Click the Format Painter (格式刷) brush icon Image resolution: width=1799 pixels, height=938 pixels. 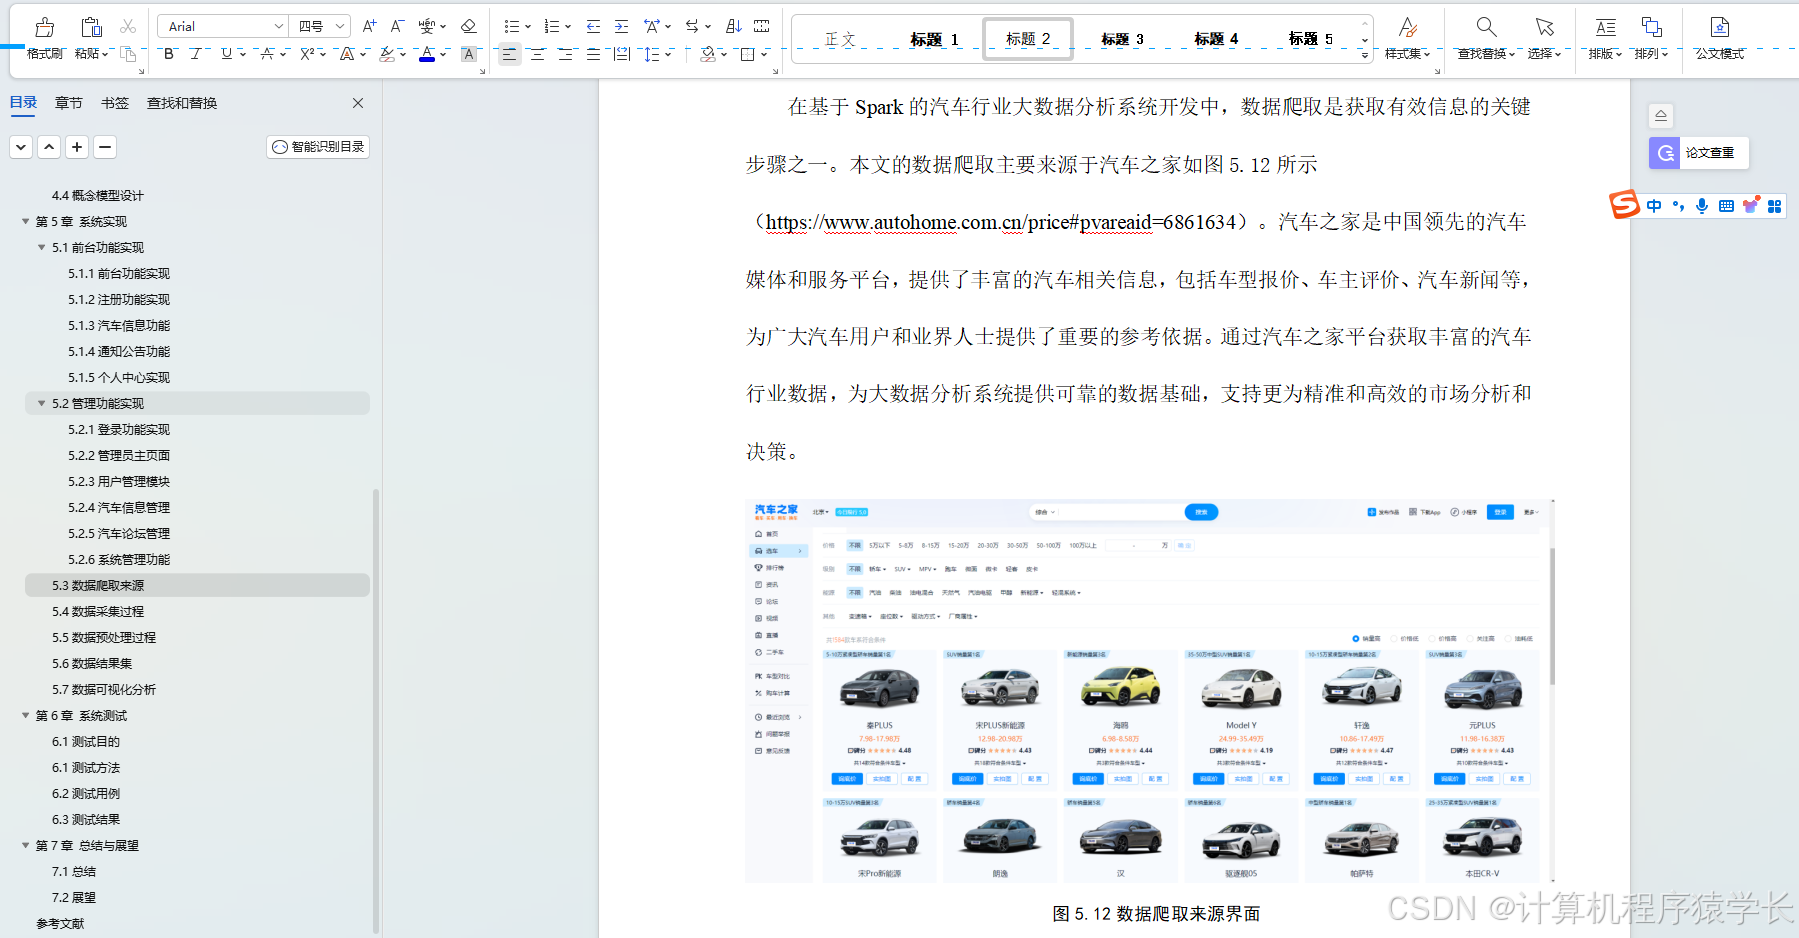(44, 27)
